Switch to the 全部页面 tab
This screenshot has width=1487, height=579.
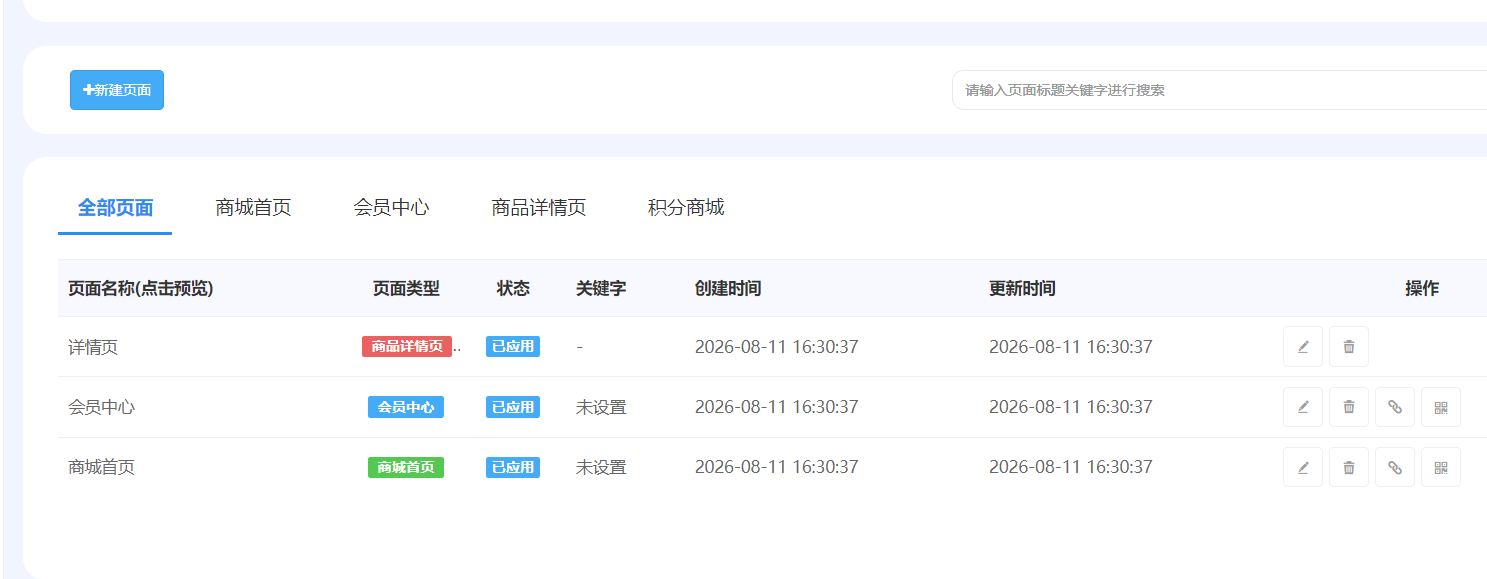(115, 208)
